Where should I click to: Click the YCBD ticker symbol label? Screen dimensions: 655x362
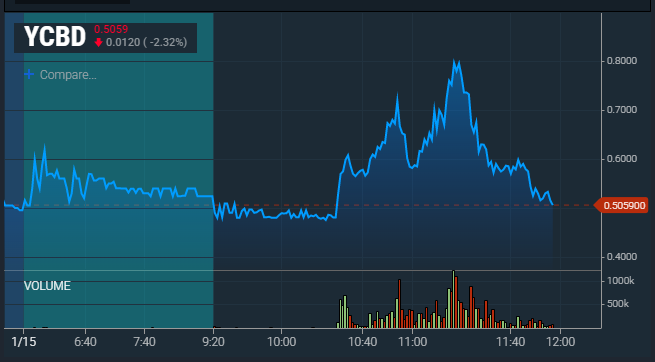(55, 37)
